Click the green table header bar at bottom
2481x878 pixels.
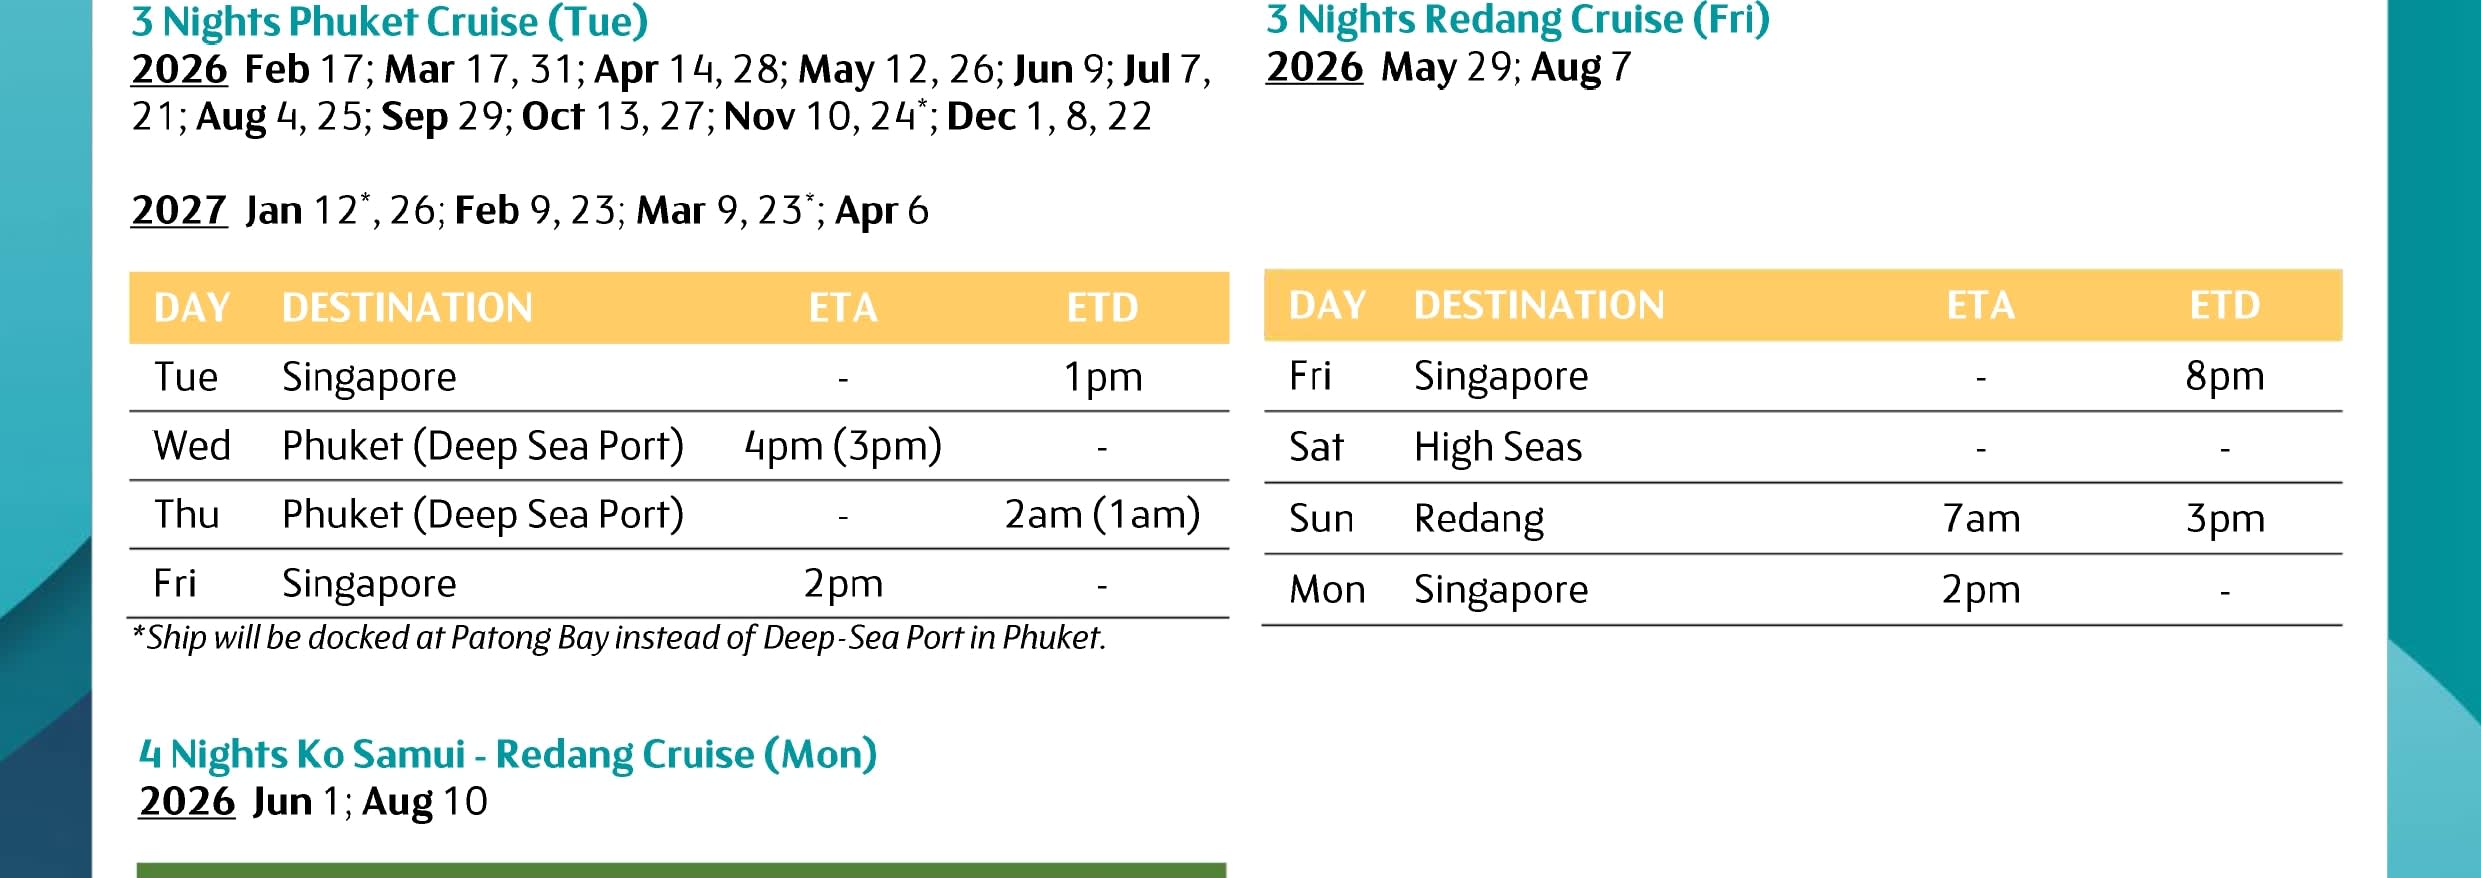(681, 870)
